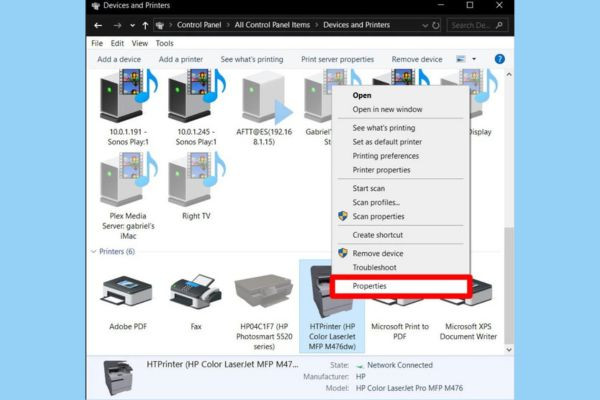Image resolution: width=600 pixels, height=400 pixels.
Task: Select the Fax printer icon
Action: click(x=196, y=292)
